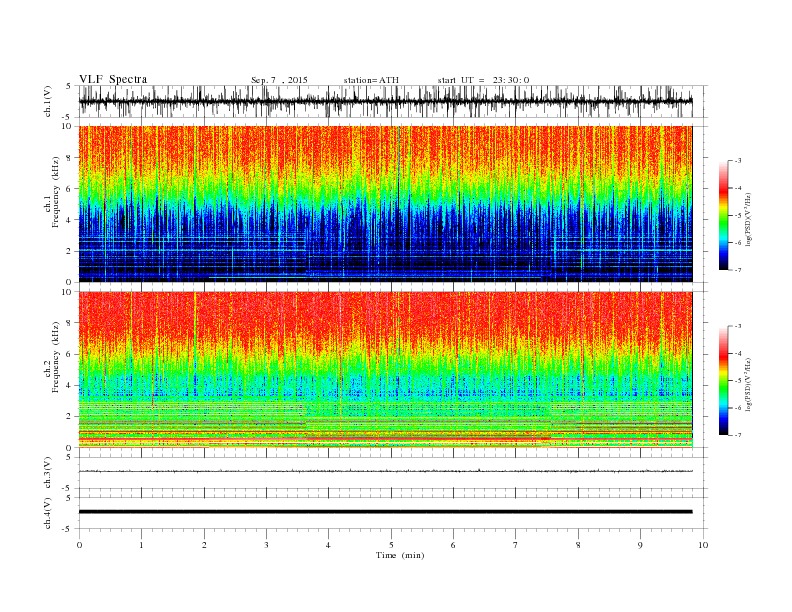The height and width of the screenshot is (612, 792).
Task: Click the ch.3 voltage waveform trace
Action: (385, 471)
